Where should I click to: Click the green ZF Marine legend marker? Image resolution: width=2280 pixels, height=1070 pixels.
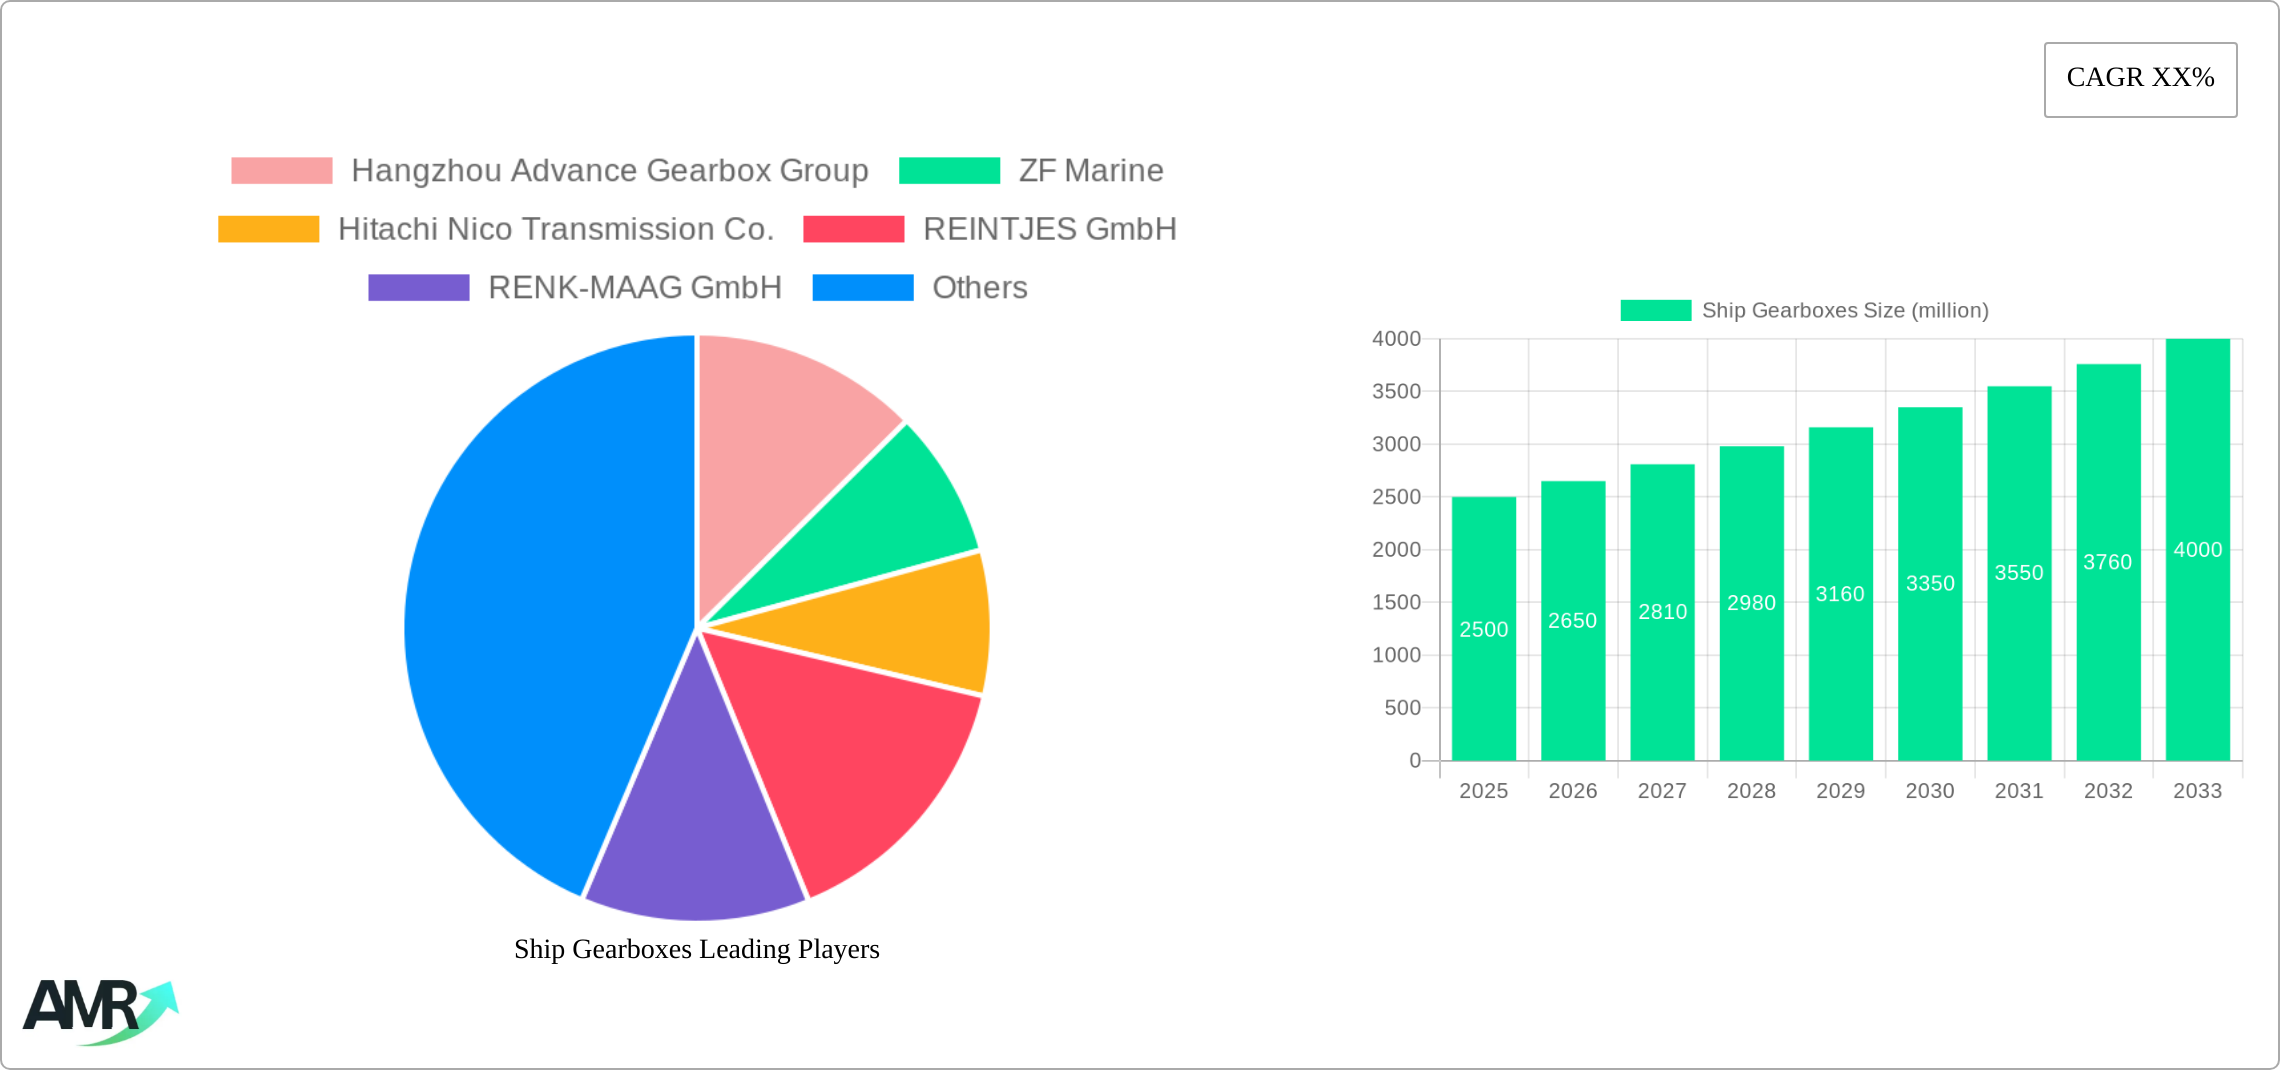click(949, 170)
